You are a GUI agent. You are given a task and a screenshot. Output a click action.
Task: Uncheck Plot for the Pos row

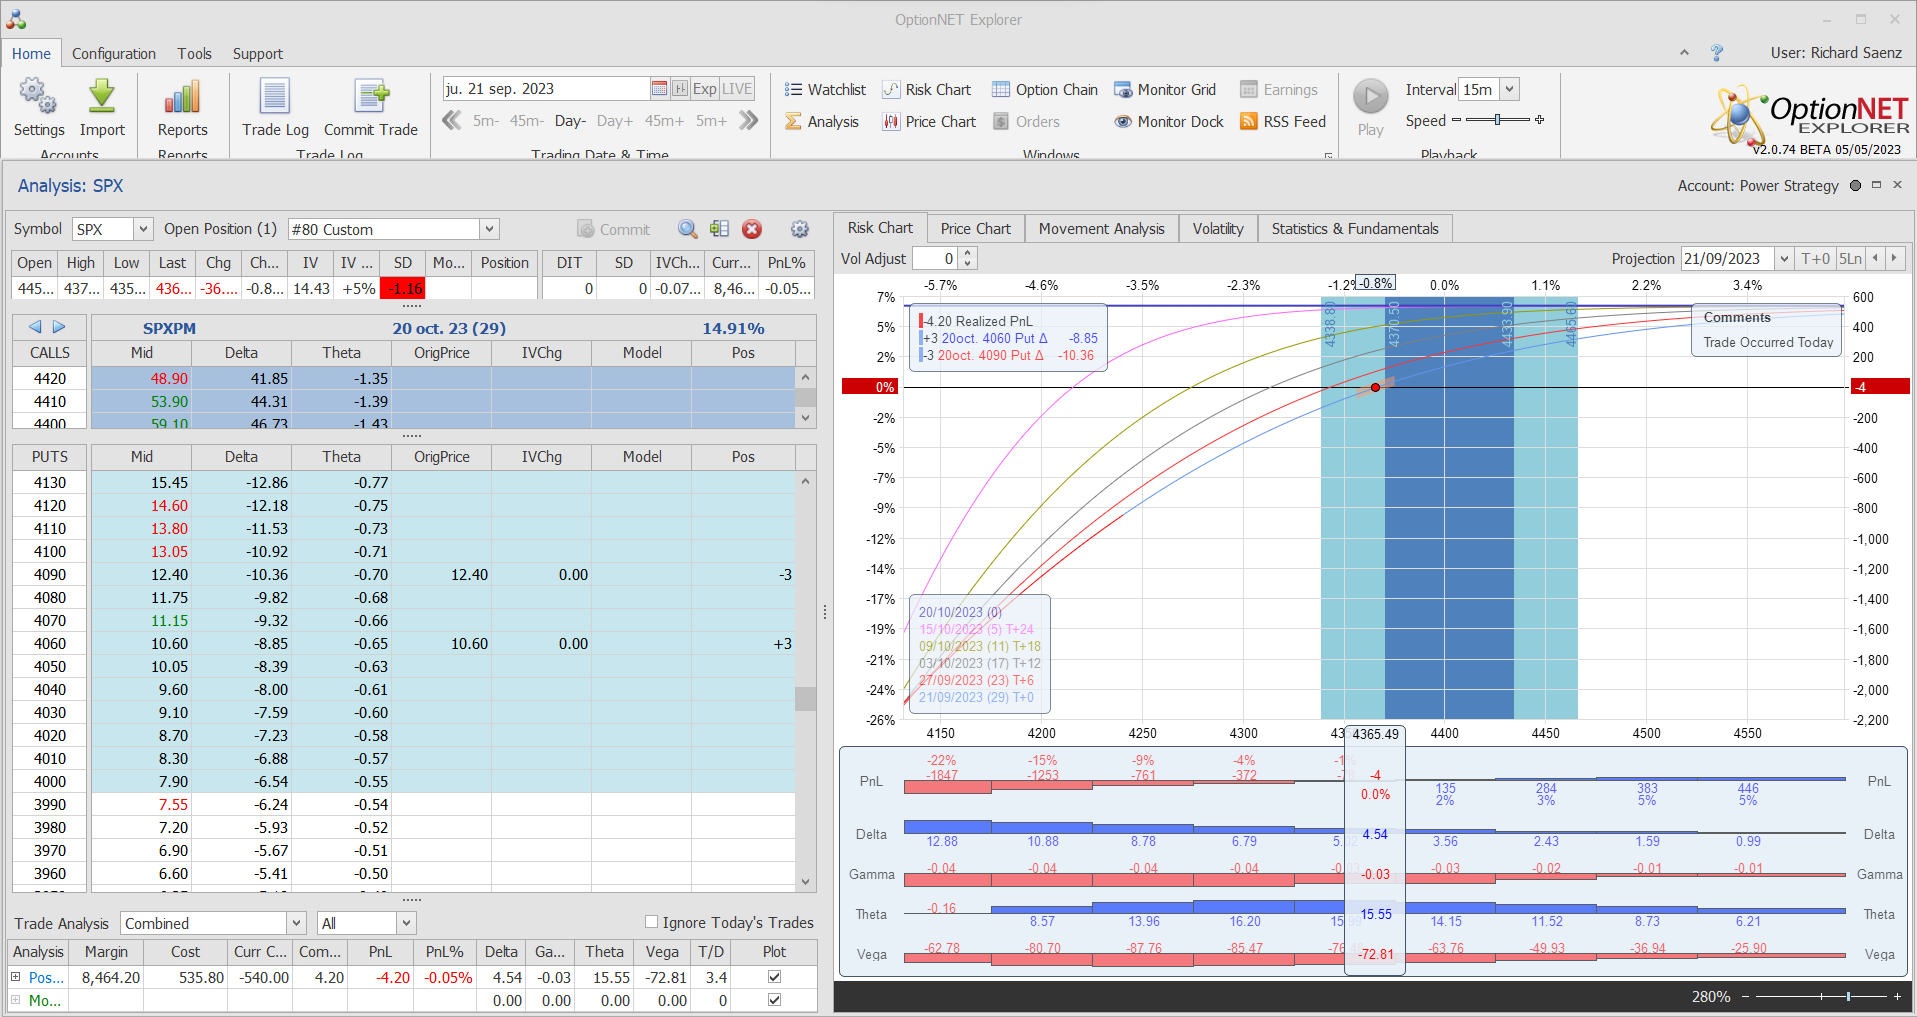774,977
